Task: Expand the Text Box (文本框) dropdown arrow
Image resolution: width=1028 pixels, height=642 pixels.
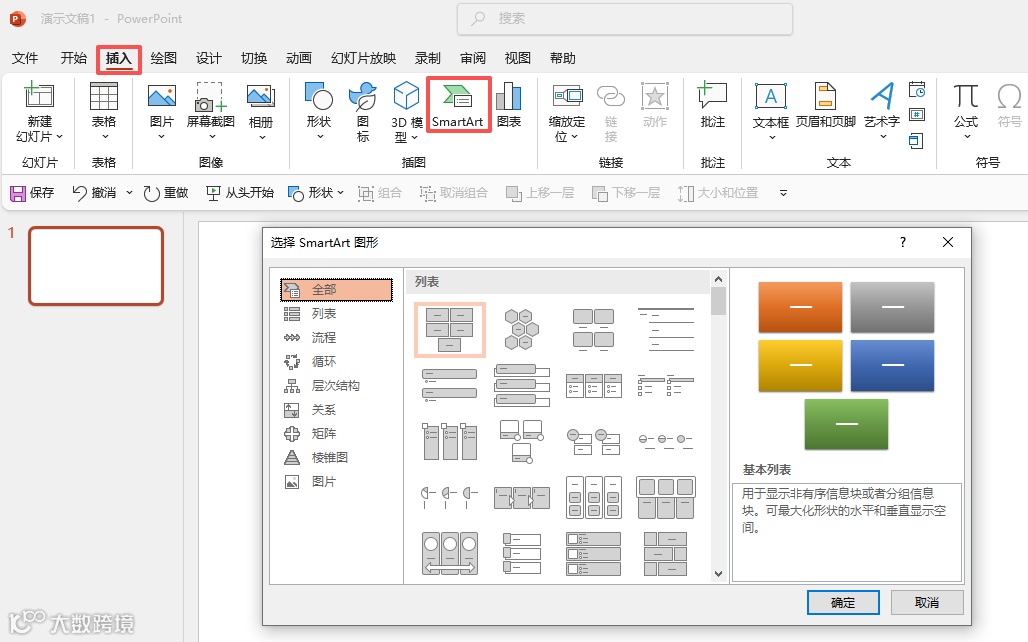Action: pyautogui.click(x=772, y=137)
